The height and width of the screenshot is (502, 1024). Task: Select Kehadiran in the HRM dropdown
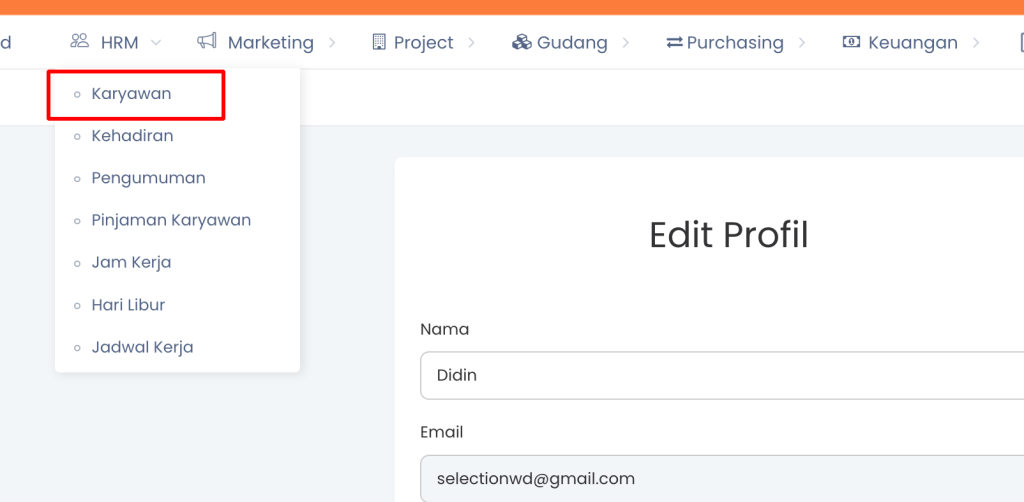132,136
